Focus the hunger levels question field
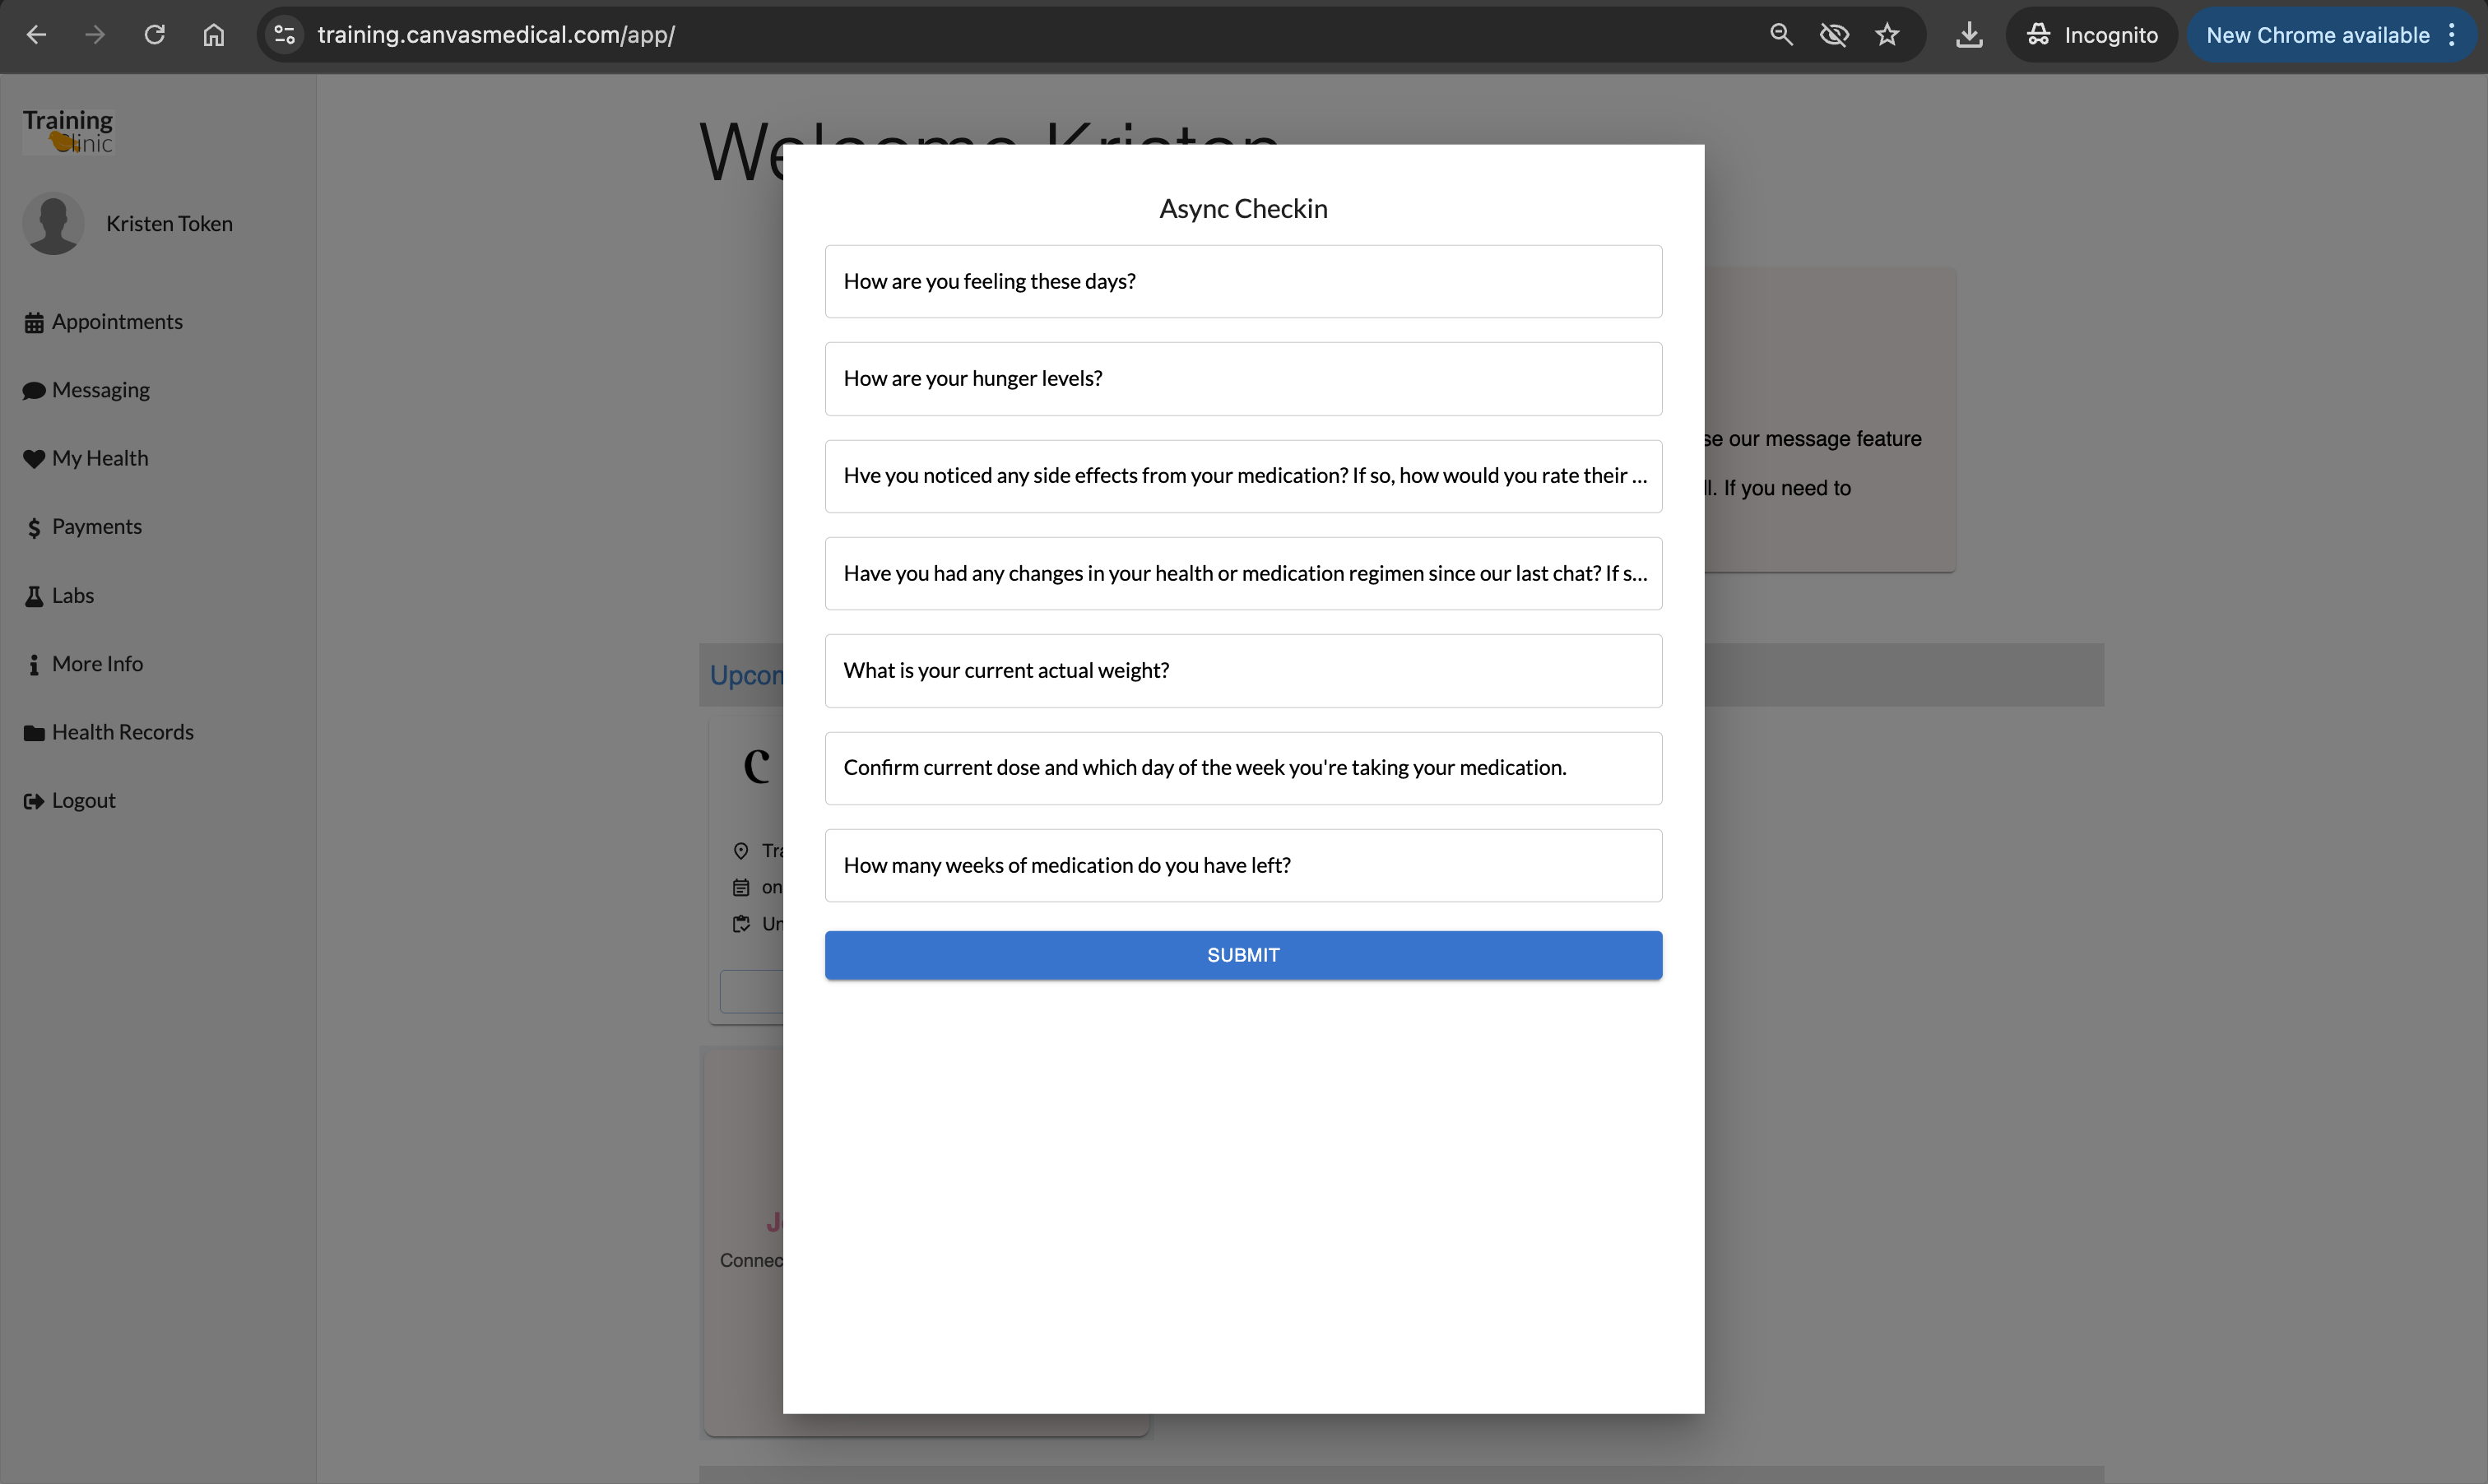 (x=1242, y=378)
